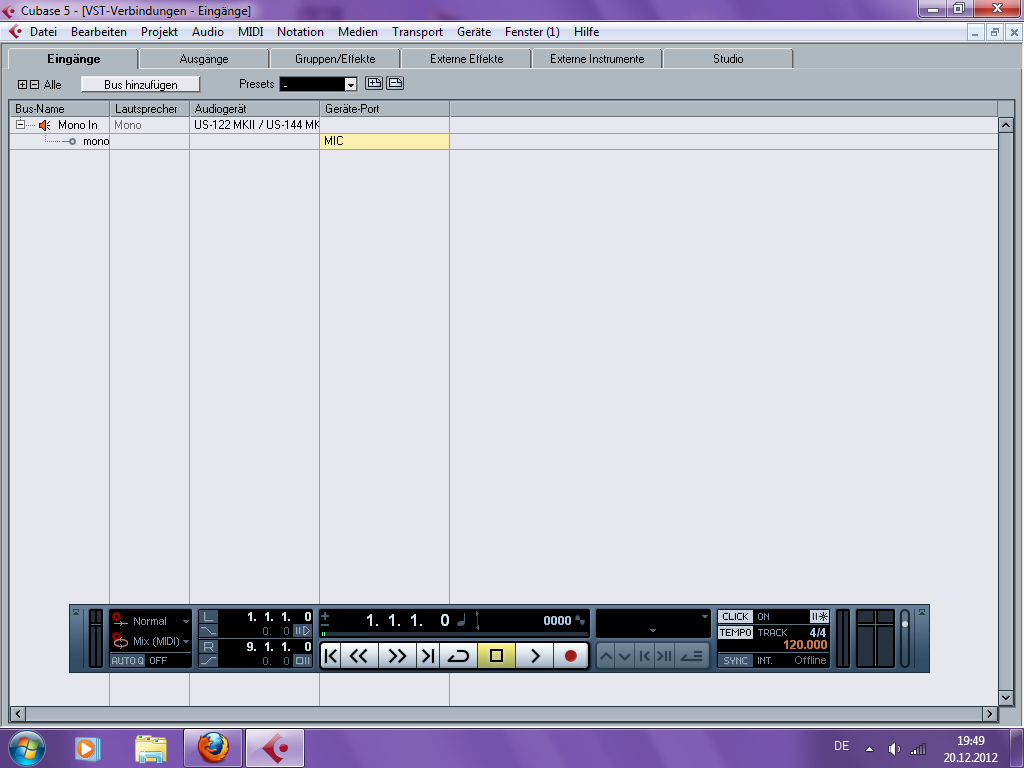The image size is (1024, 768).
Task: Toggle the TEMPO track button
Action: pyautogui.click(x=735, y=632)
